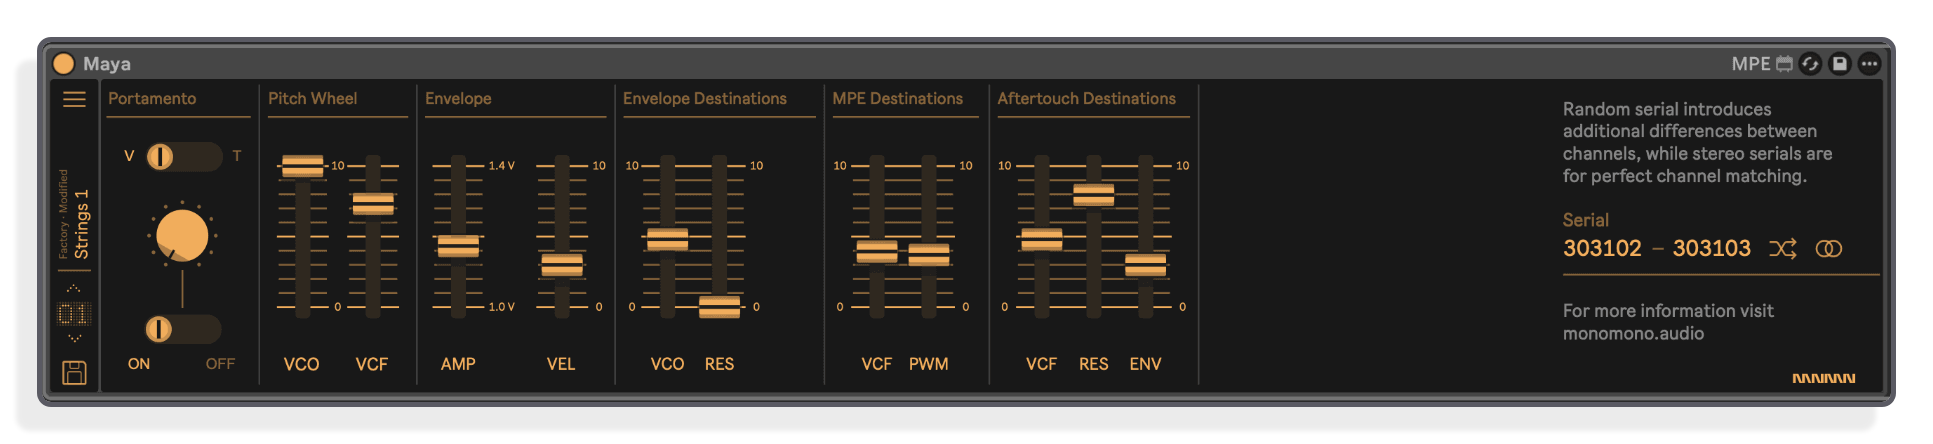Screen dimensions: 1933x444
Task: Click the randomize serial shuffle icon
Action: (x=1783, y=249)
